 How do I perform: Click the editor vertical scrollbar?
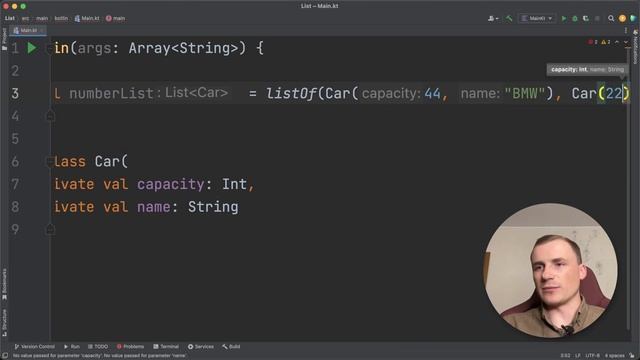[x=629, y=188]
